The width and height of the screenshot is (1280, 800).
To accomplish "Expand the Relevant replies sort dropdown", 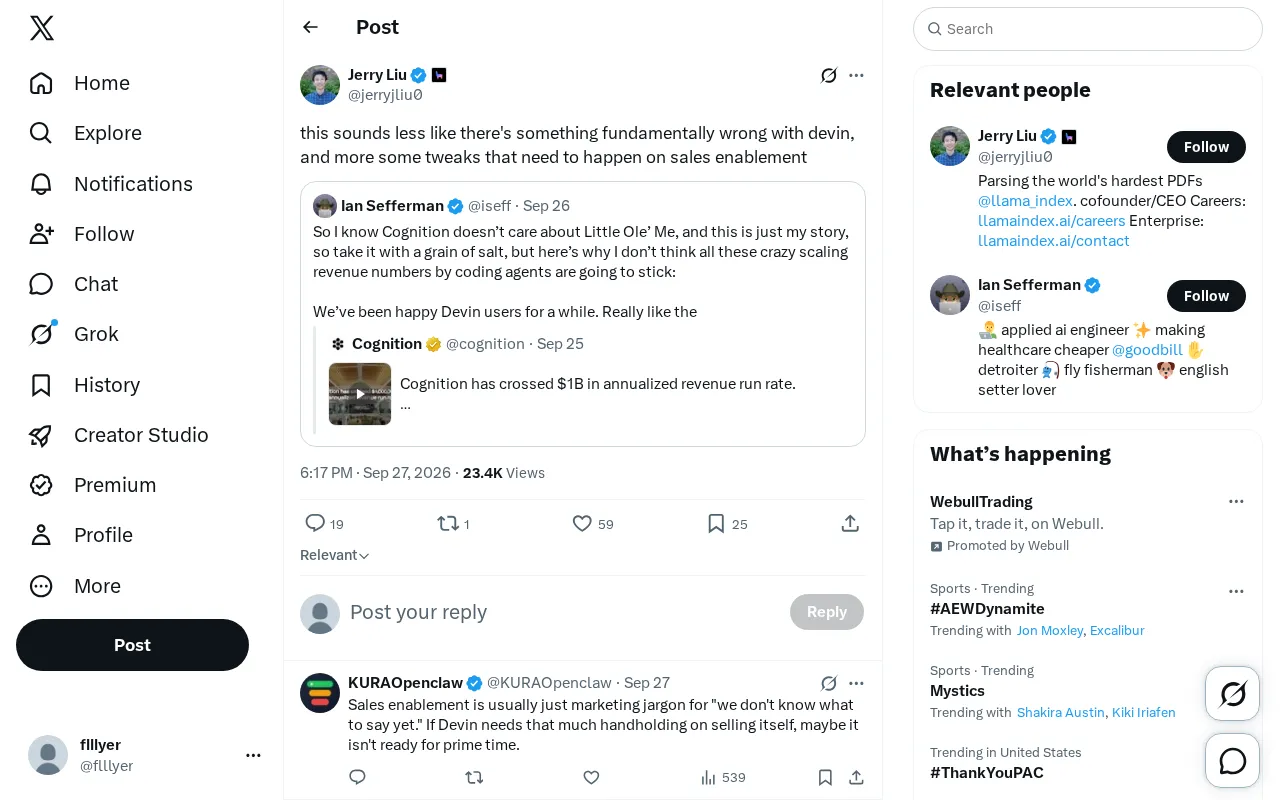I will click(335, 555).
